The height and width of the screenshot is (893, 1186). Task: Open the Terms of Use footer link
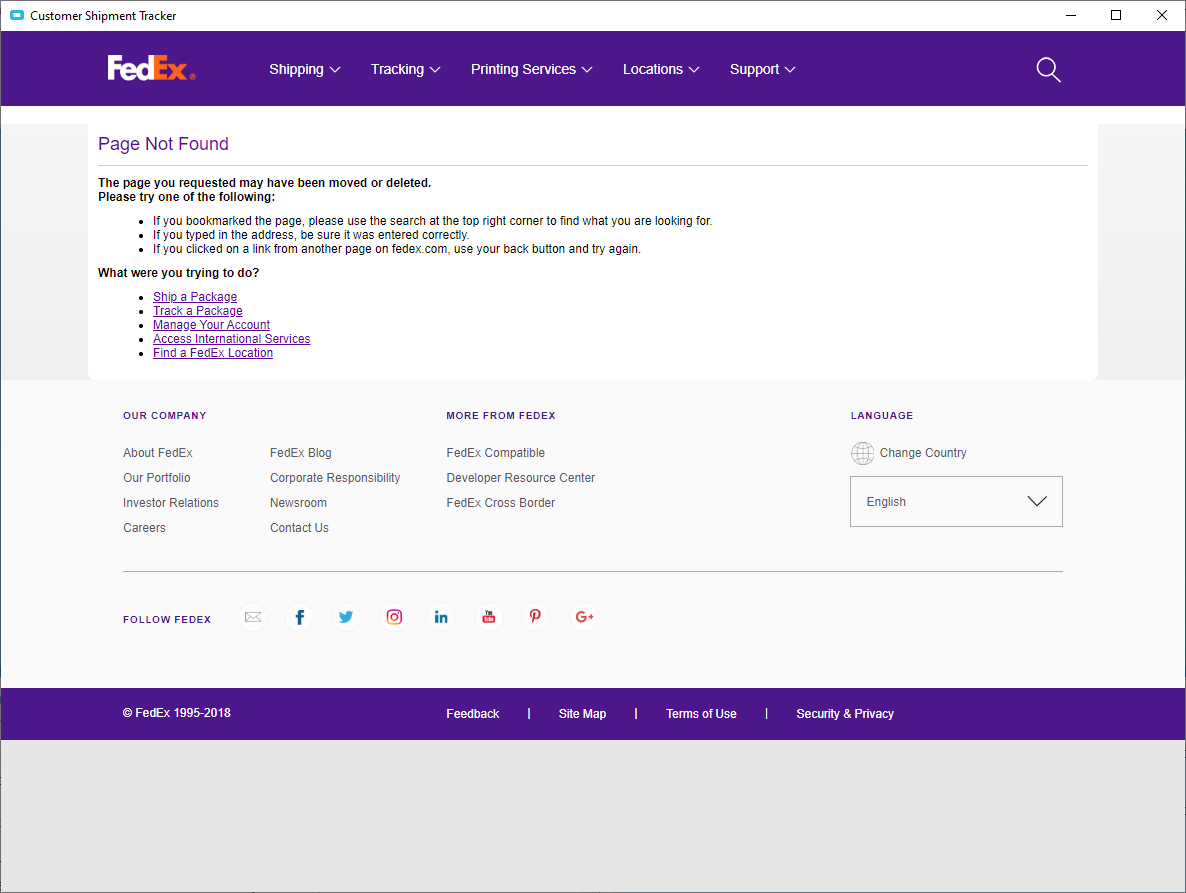(701, 714)
